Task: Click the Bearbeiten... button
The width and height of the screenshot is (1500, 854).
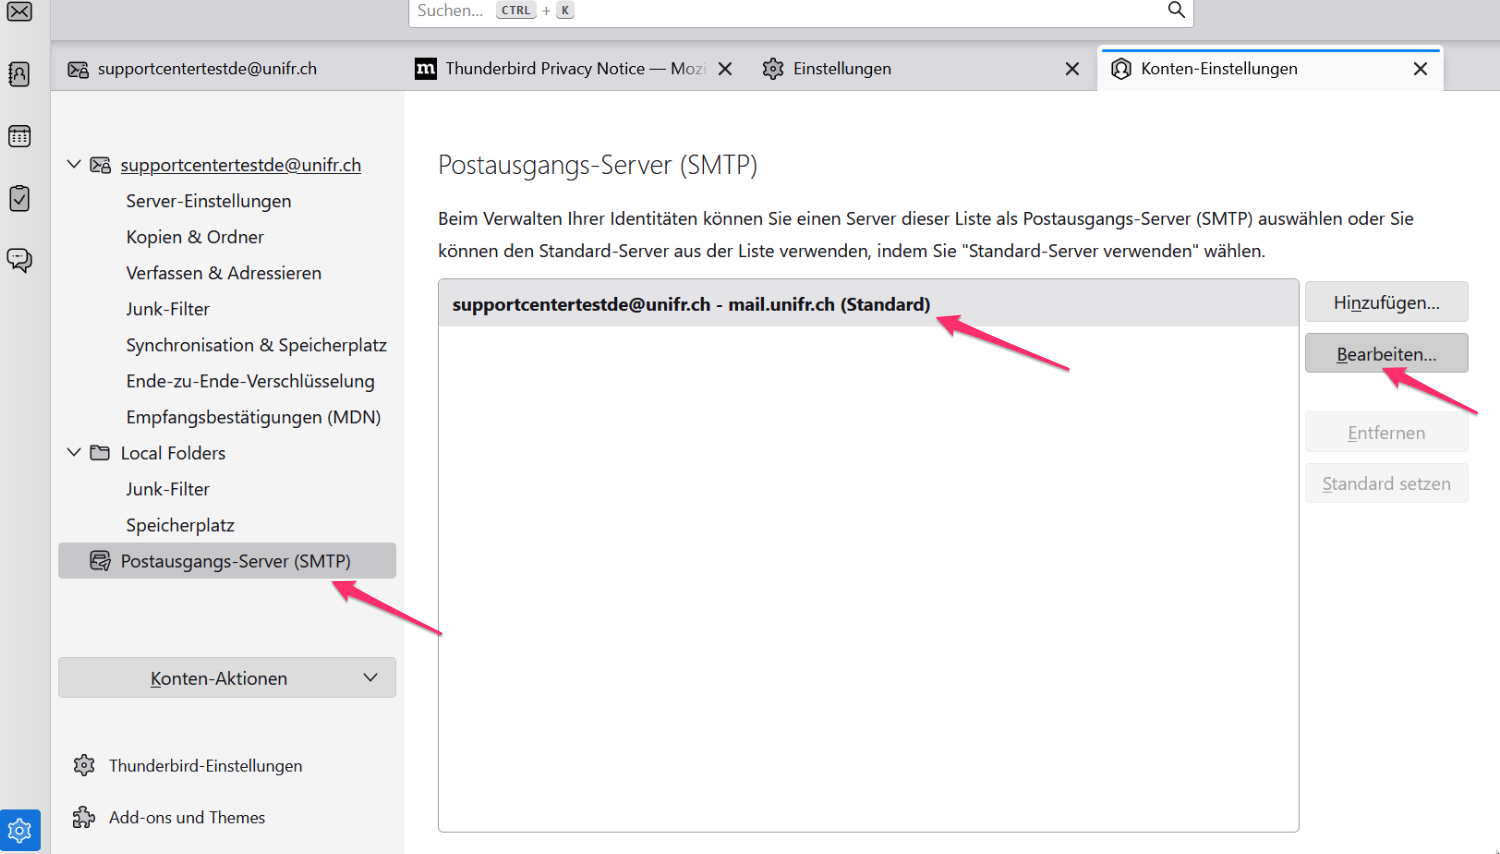Action: 1386,354
